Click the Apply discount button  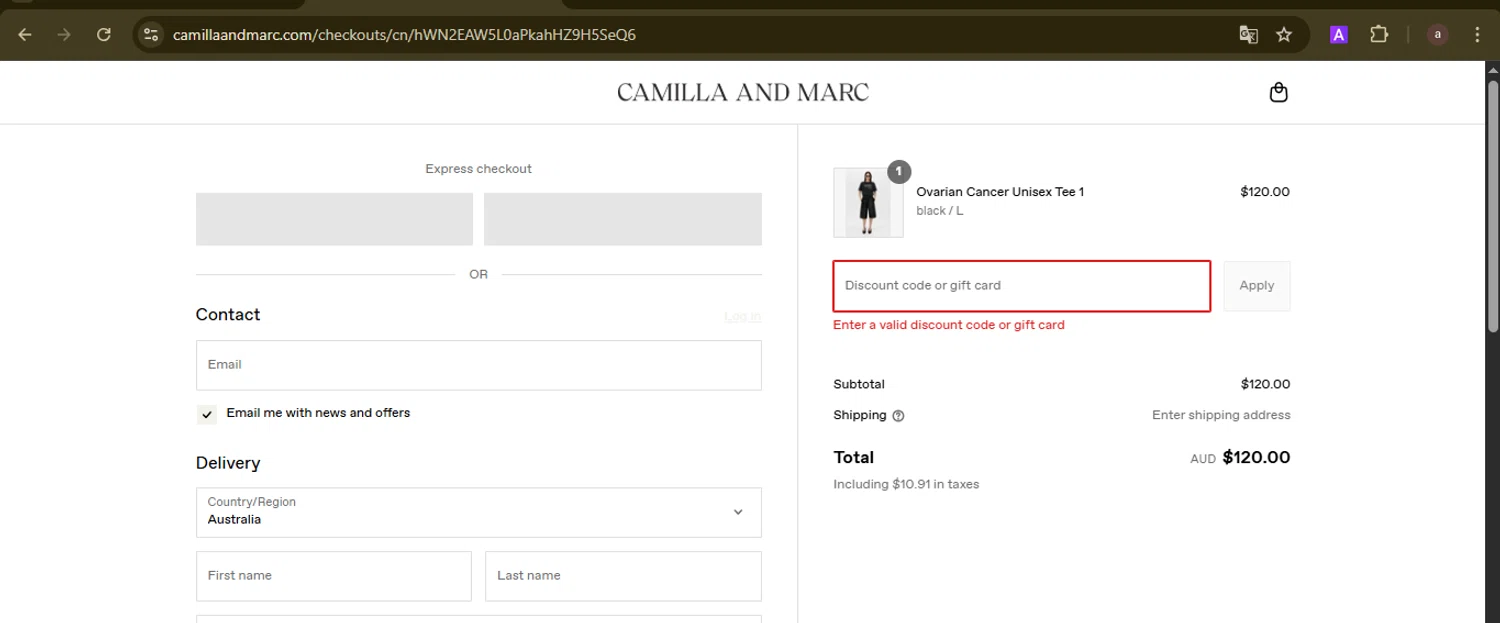1257,286
